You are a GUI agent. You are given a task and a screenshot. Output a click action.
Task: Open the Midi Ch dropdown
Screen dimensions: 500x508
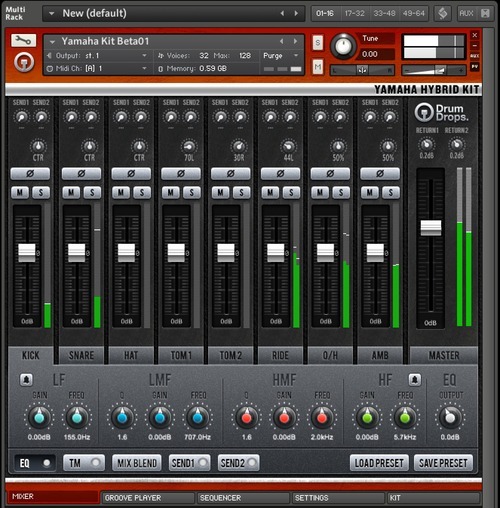tap(144, 68)
